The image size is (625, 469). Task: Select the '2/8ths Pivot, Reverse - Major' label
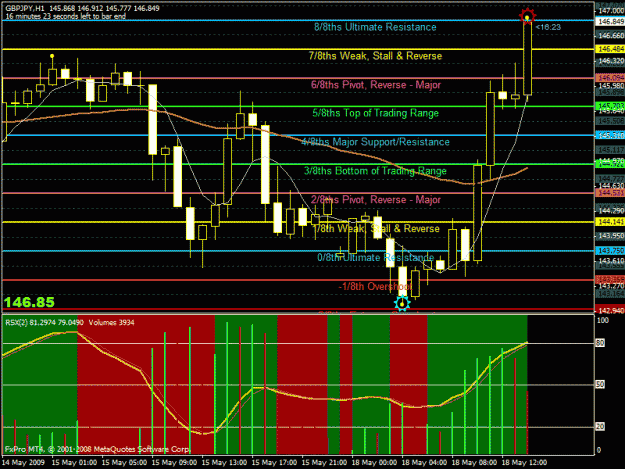[x=376, y=200]
